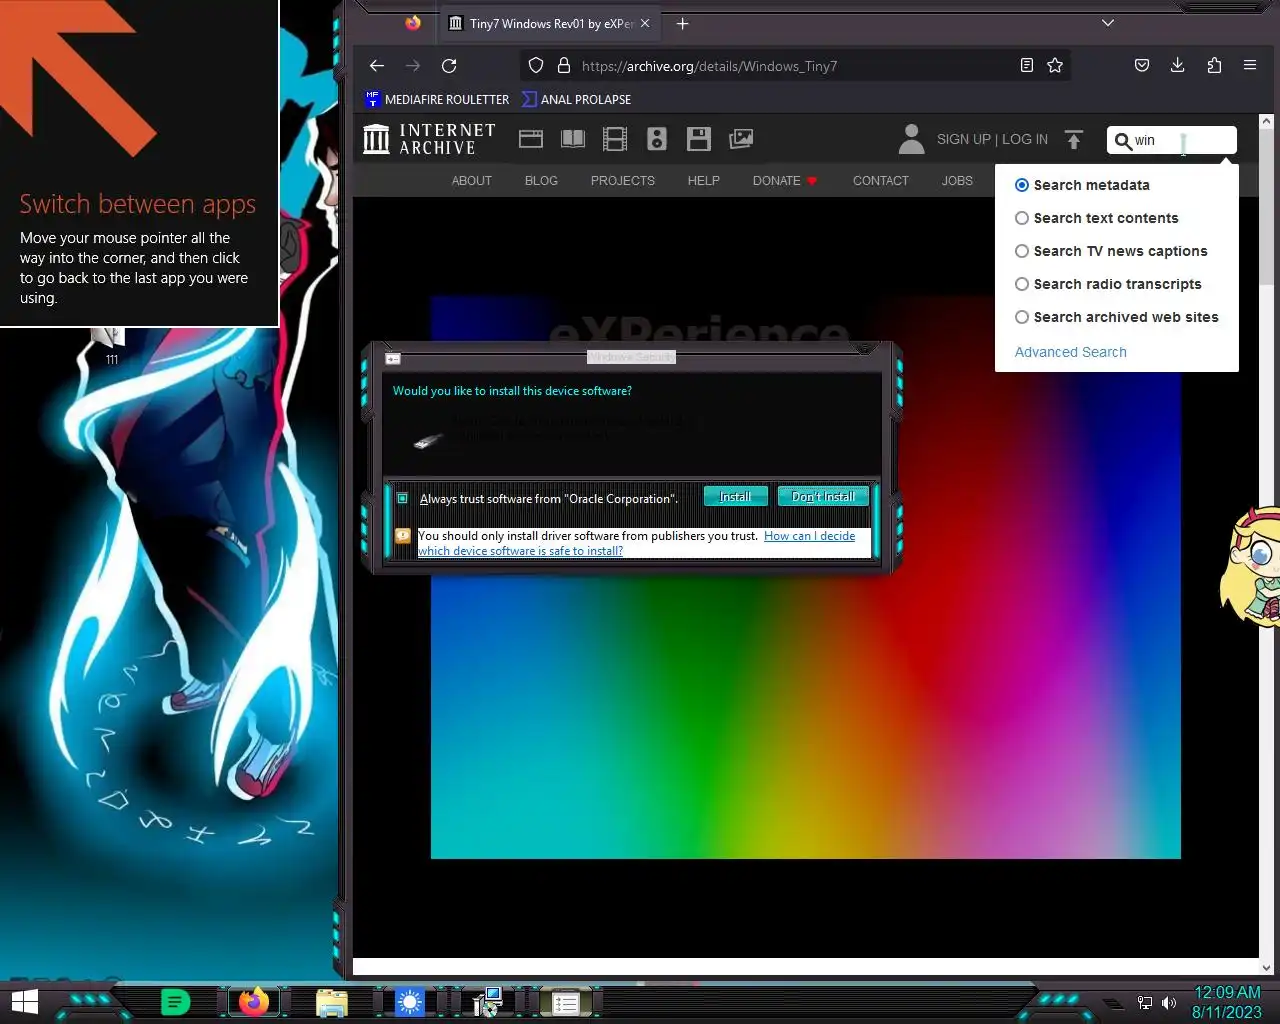1280x1024 pixels.
Task: Expand the list all tabs chevron
Action: coord(1107,23)
